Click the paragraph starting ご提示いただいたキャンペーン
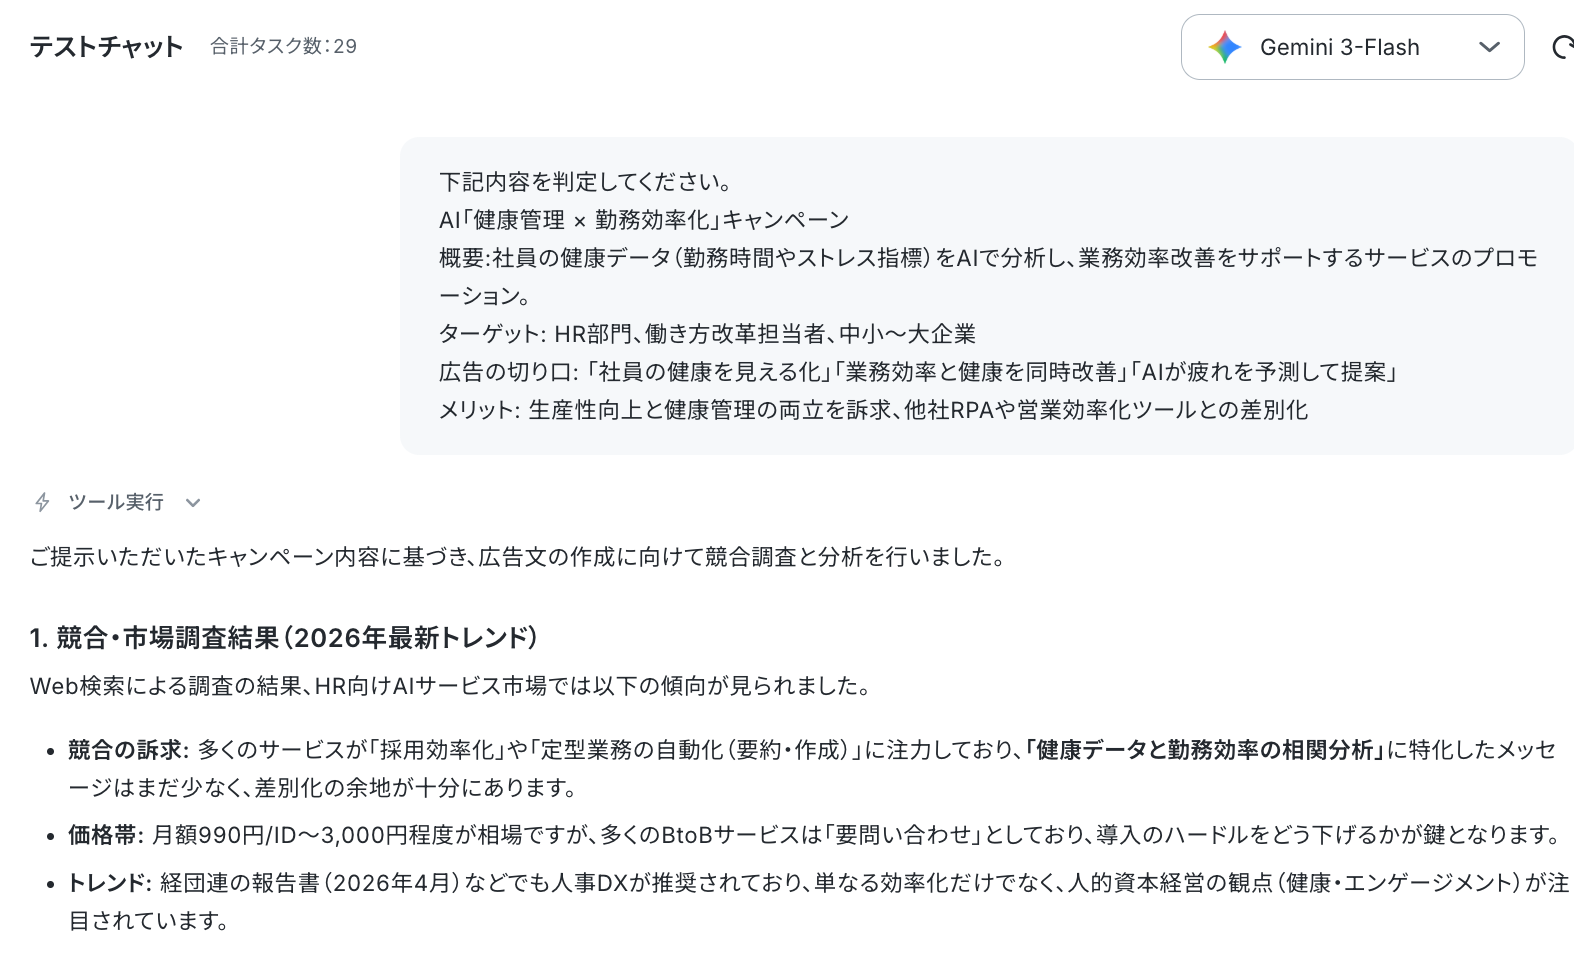The width and height of the screenshot is (1574, 966). [518, 557]
